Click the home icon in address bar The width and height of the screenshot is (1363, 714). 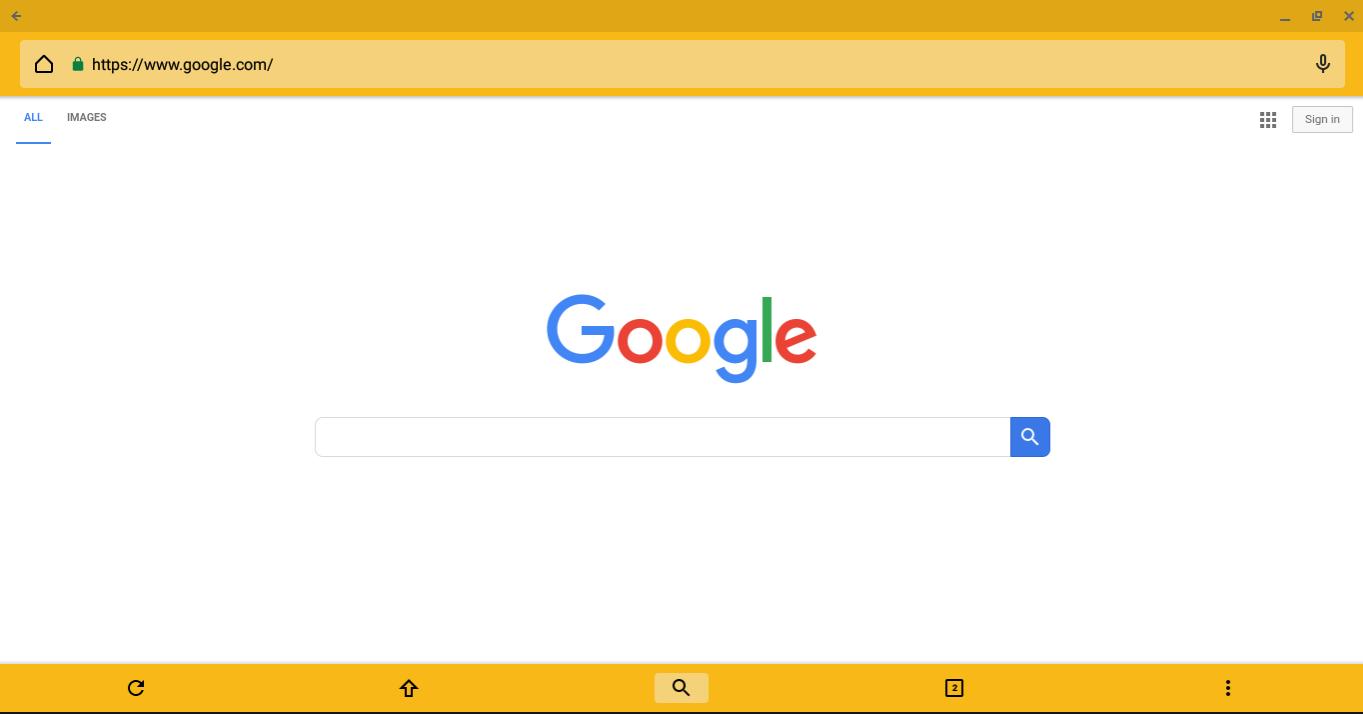click(44, 64)
